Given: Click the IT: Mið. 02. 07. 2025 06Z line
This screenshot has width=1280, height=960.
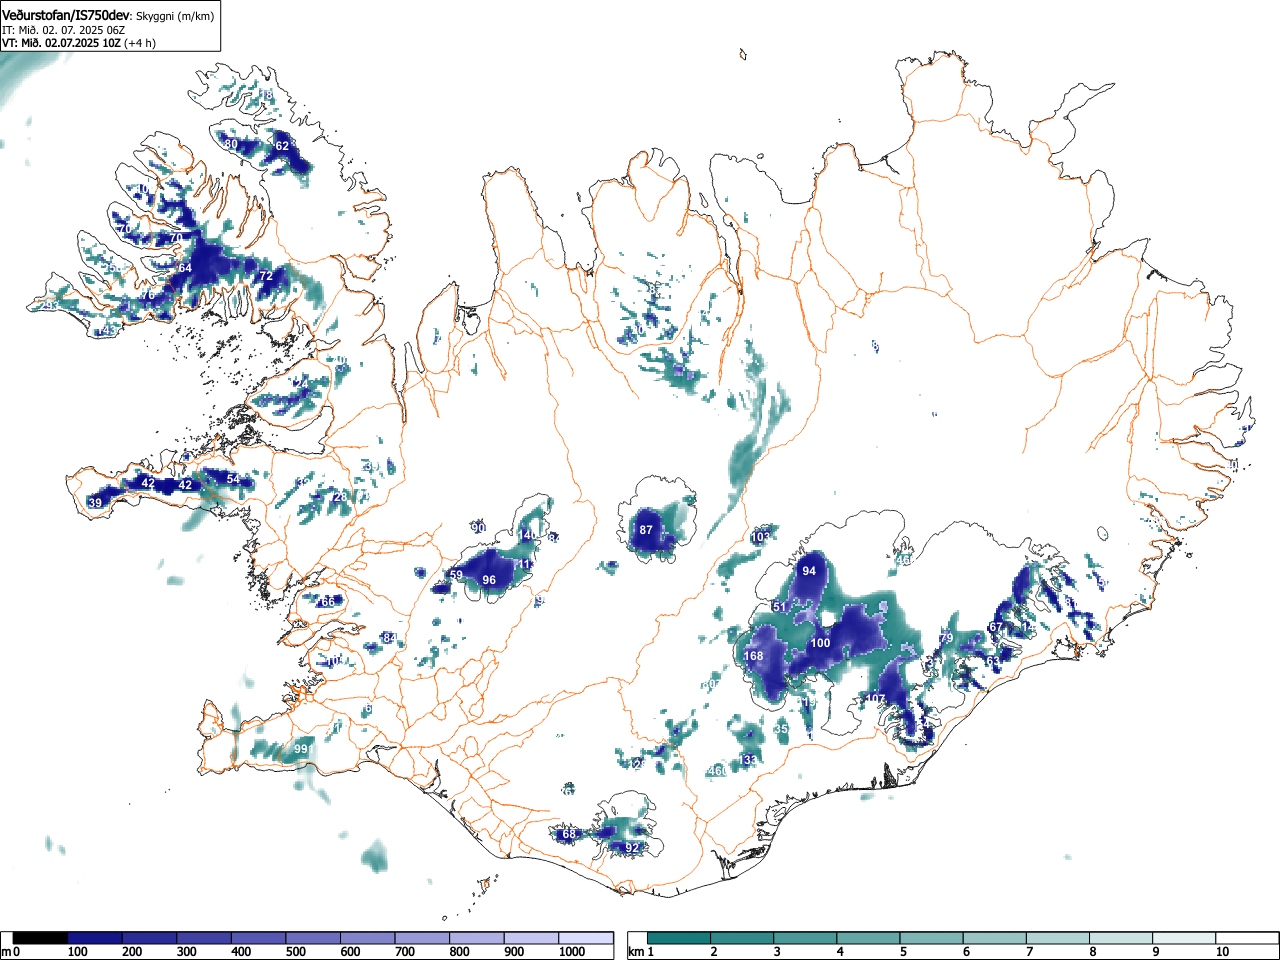Looking at the screenshot, I should coord(63,30).
